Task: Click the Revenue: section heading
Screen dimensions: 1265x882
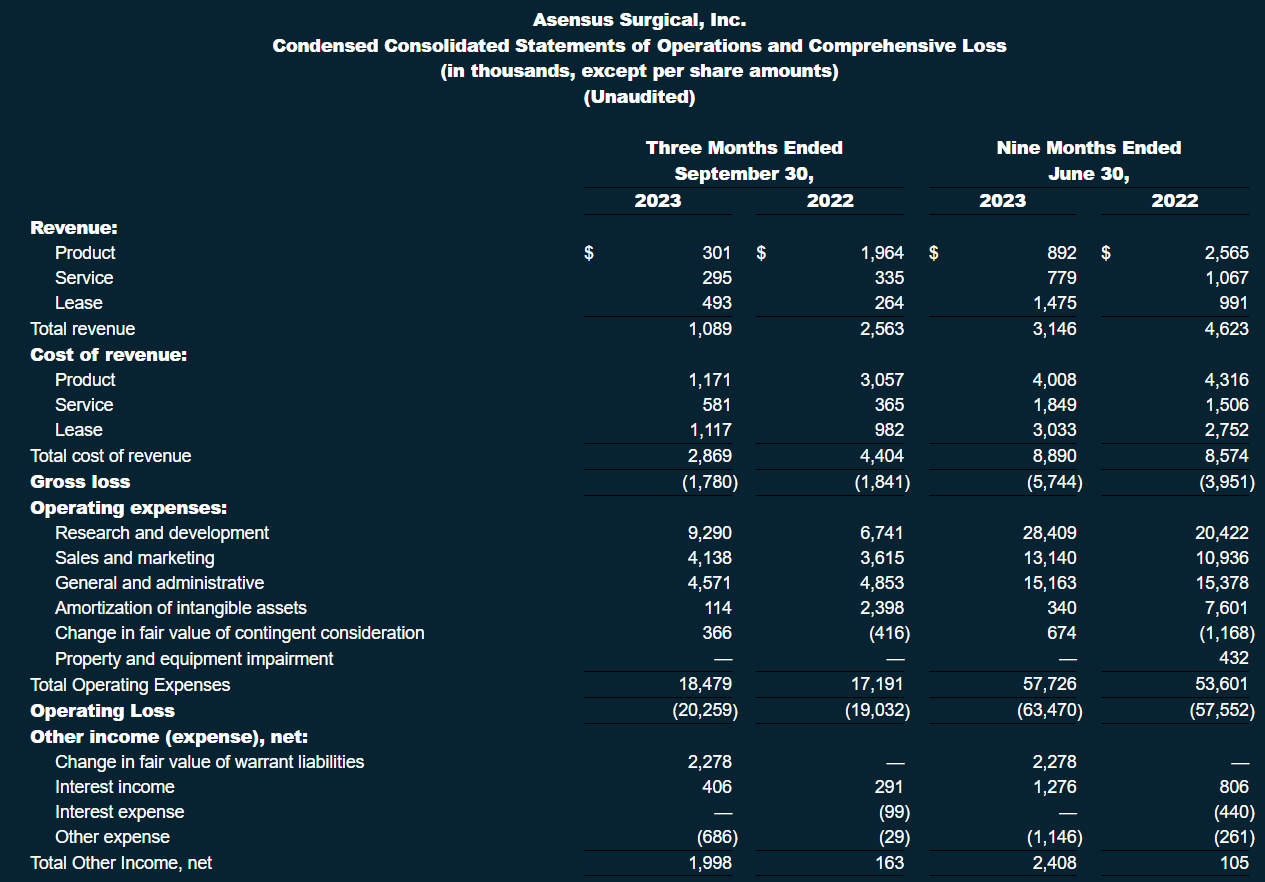Action: click(x=74, y=227)
